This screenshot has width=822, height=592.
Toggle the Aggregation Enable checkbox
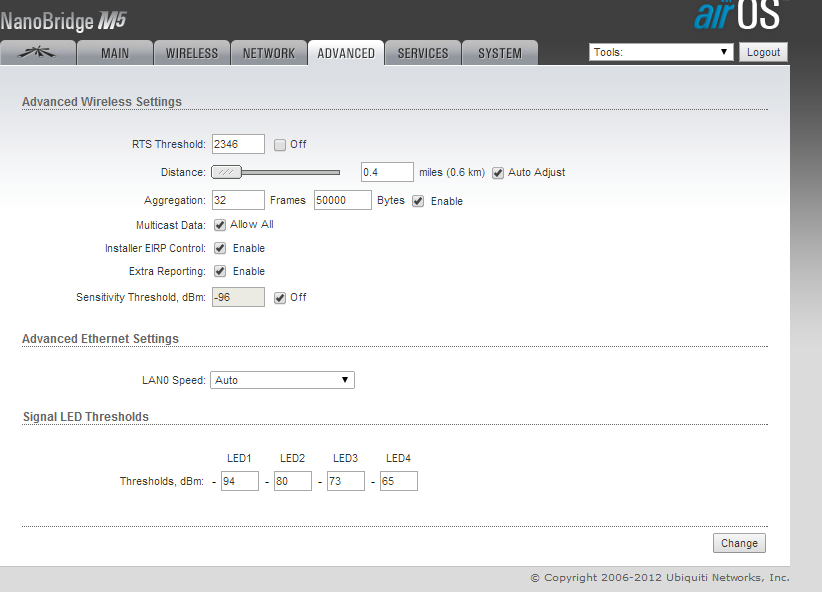pos(418,201)
